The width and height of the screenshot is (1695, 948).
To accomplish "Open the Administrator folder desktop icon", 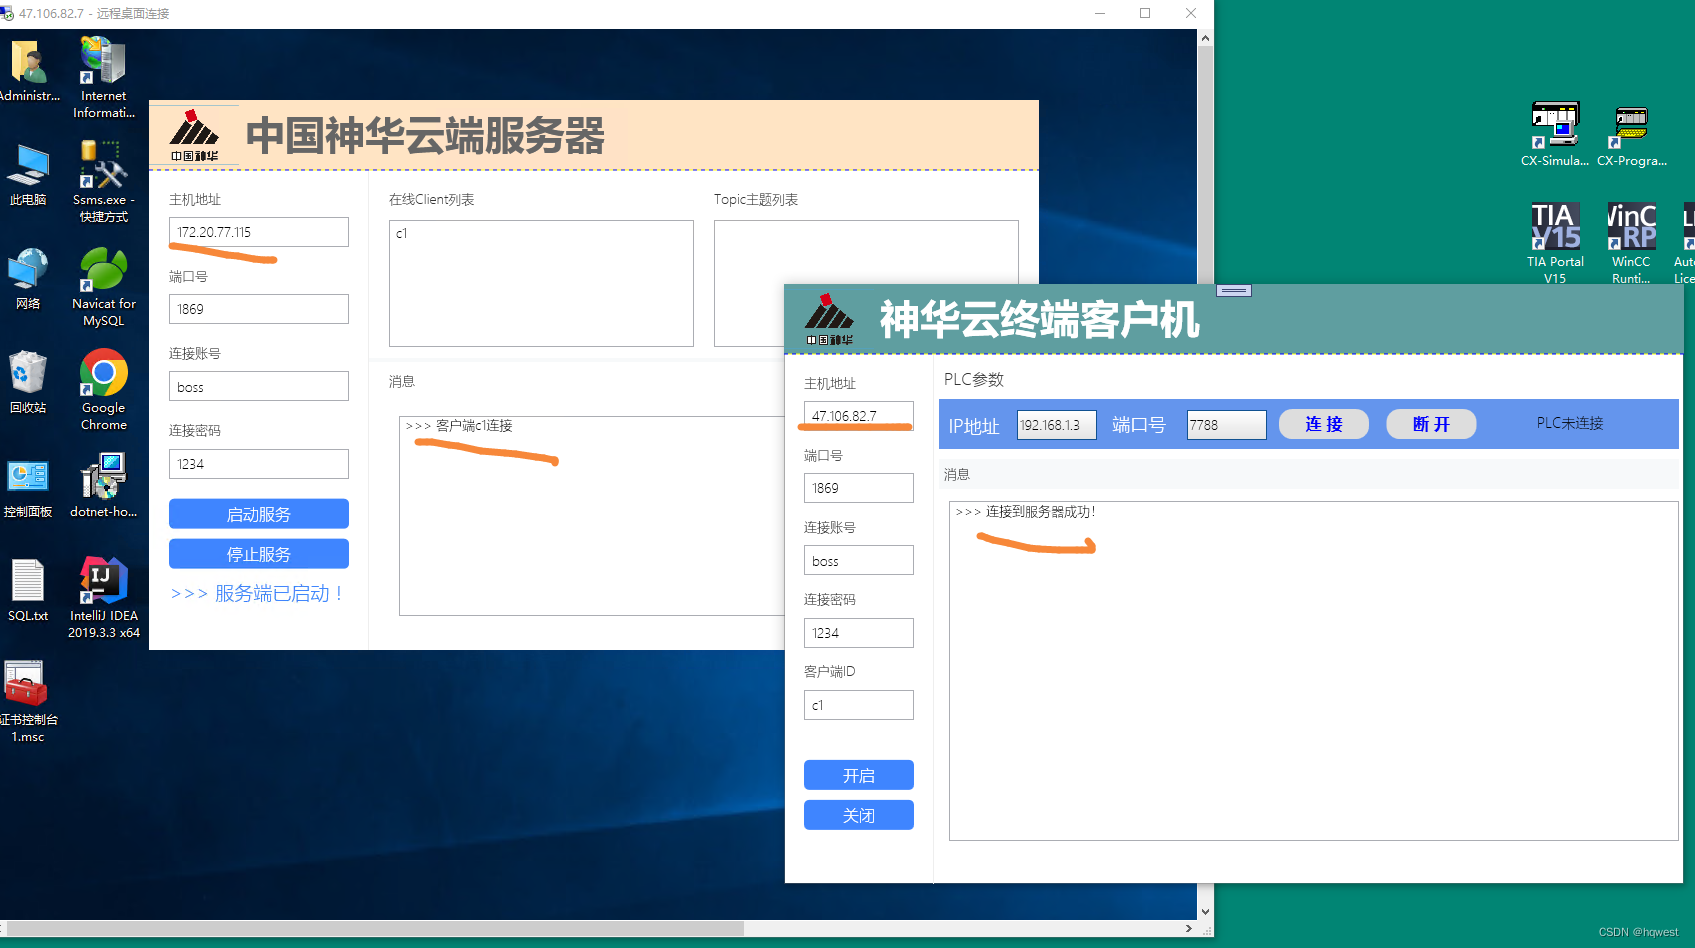I will [x=28, y=70].
